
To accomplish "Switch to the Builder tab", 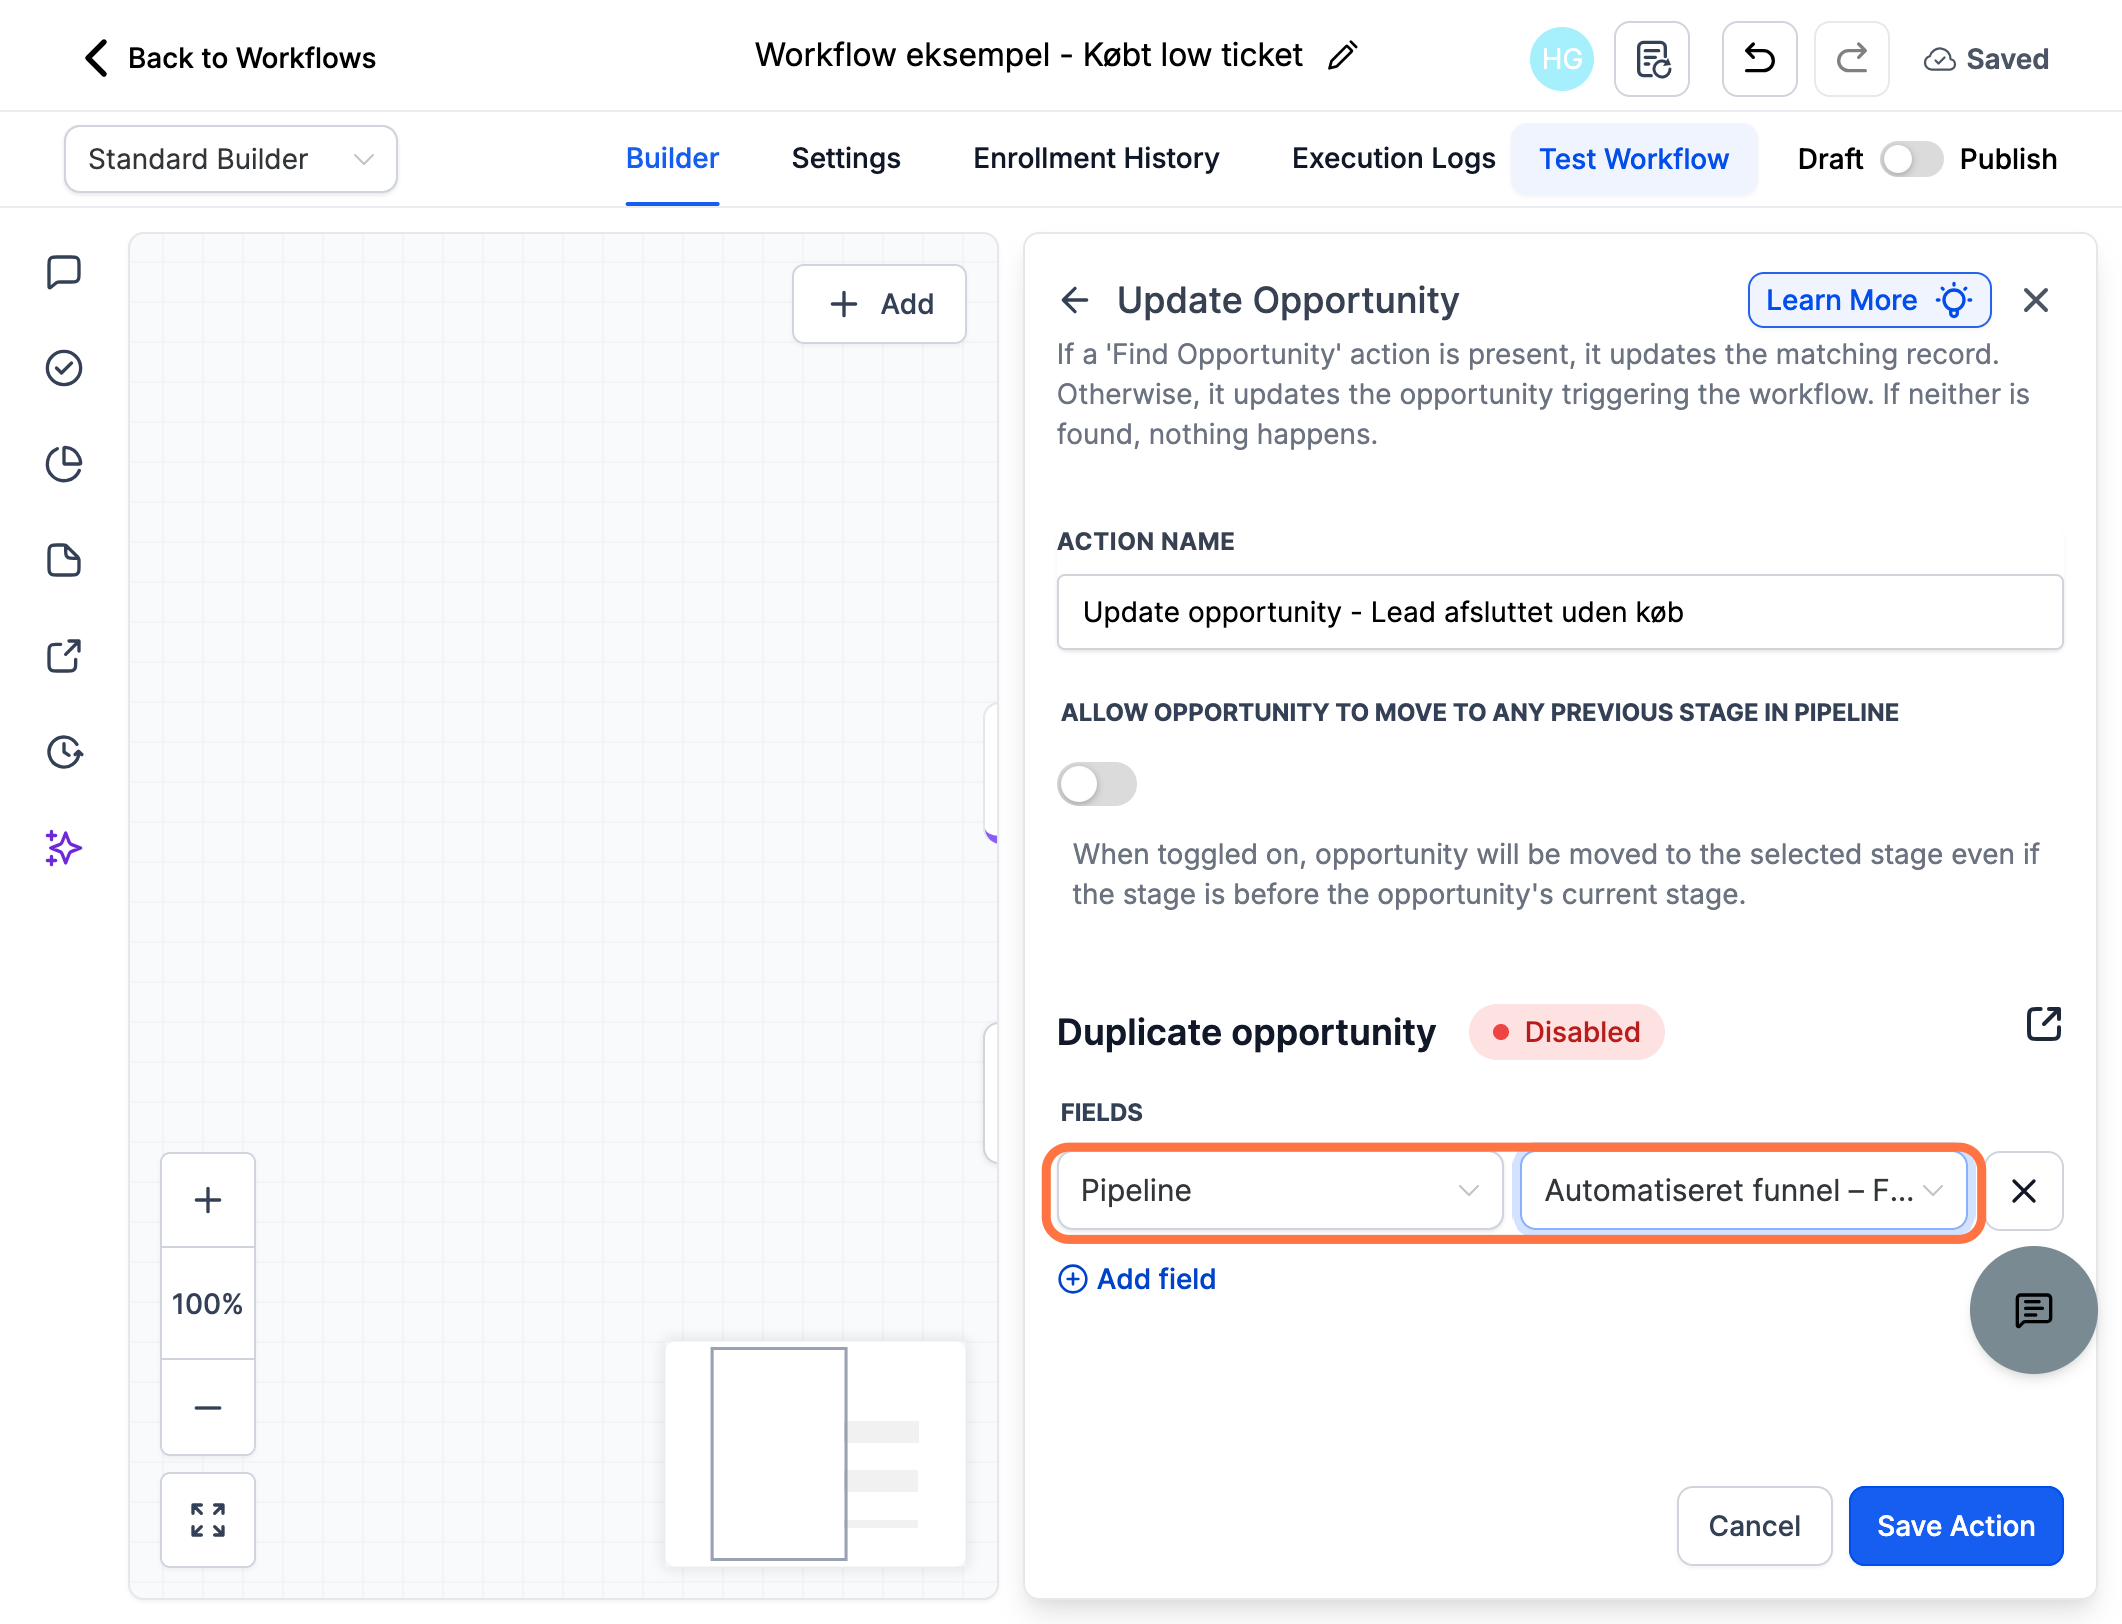I will pyautogui.click(x=672, y=159).
